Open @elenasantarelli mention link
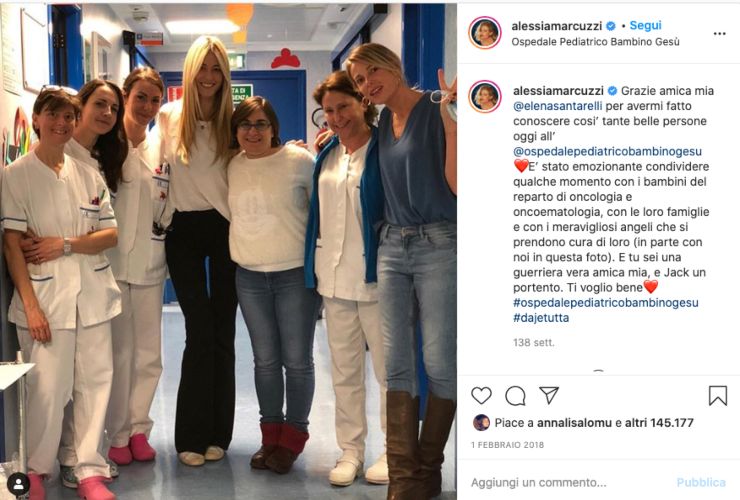Viewport: 740px width, 500px height. pyautogui.click(x=558, y=106)
